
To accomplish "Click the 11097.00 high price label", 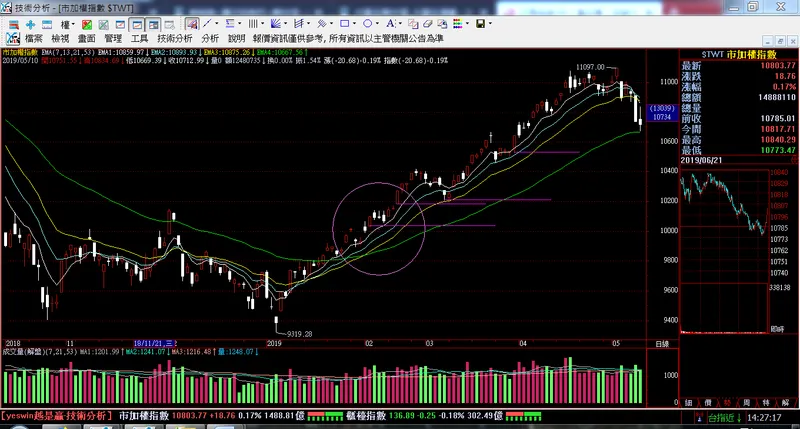I will [x=590, y=67].
